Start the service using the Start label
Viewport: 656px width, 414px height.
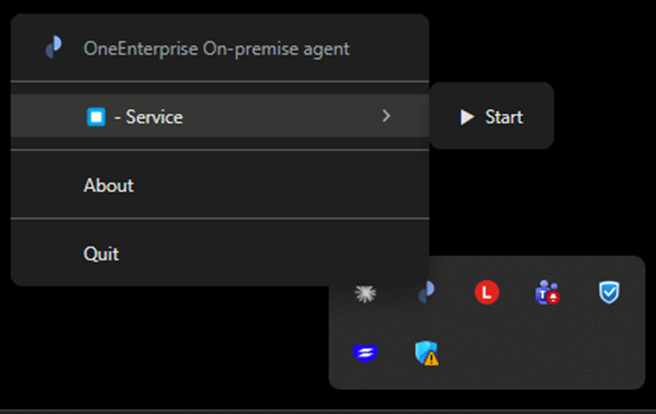[503, 117]
